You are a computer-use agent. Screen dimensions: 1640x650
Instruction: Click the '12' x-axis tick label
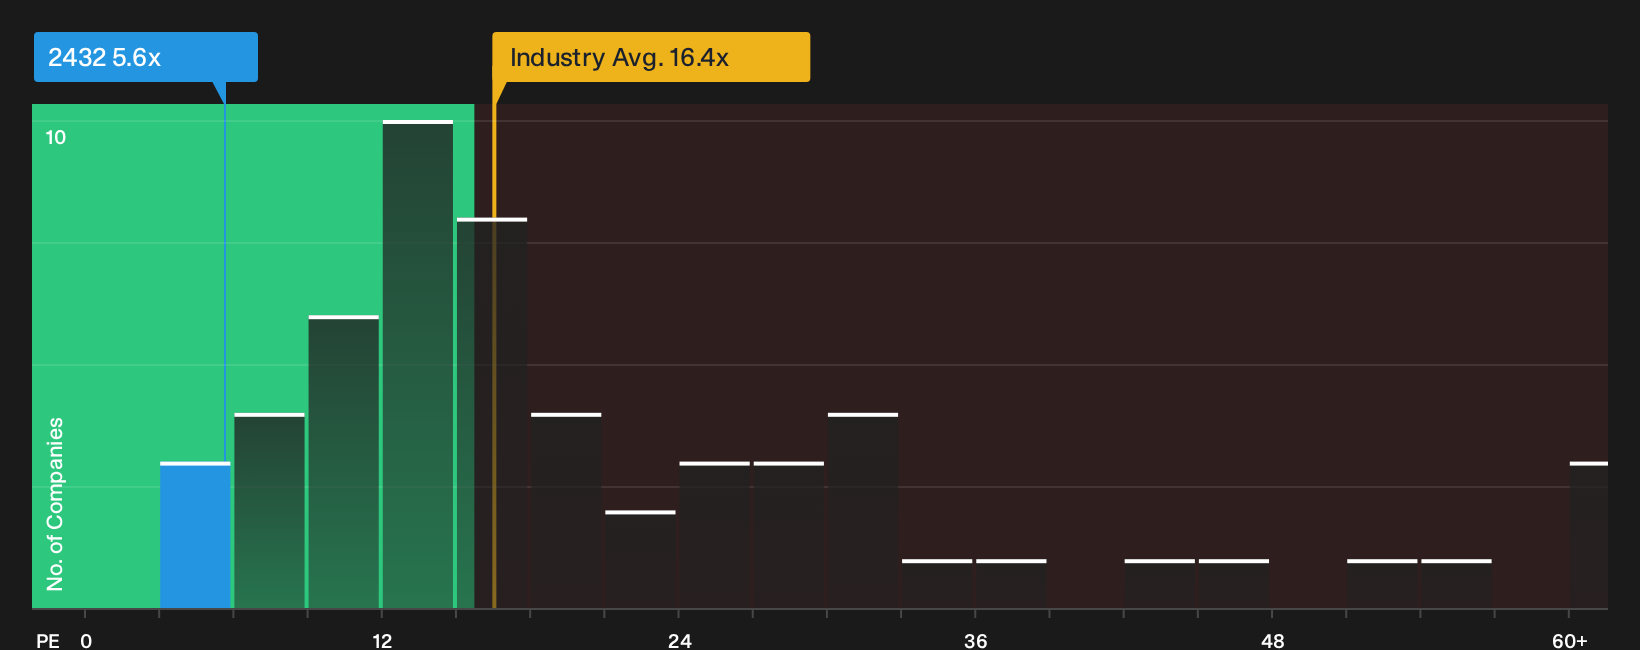click(382, 640)
